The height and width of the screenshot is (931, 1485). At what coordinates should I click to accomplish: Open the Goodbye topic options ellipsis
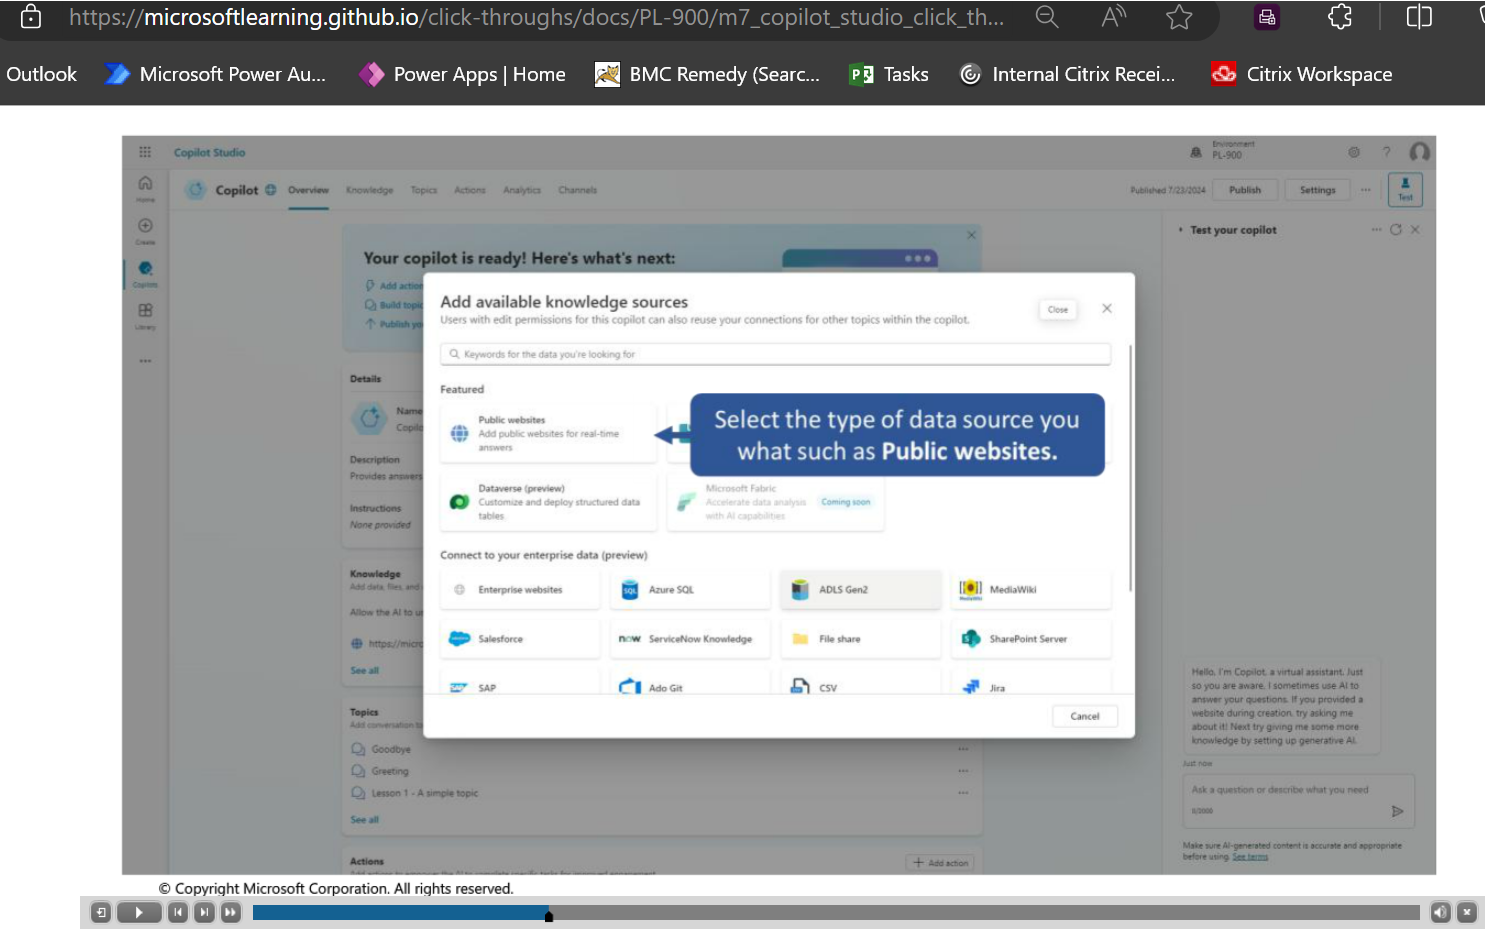tap(963, 749)
